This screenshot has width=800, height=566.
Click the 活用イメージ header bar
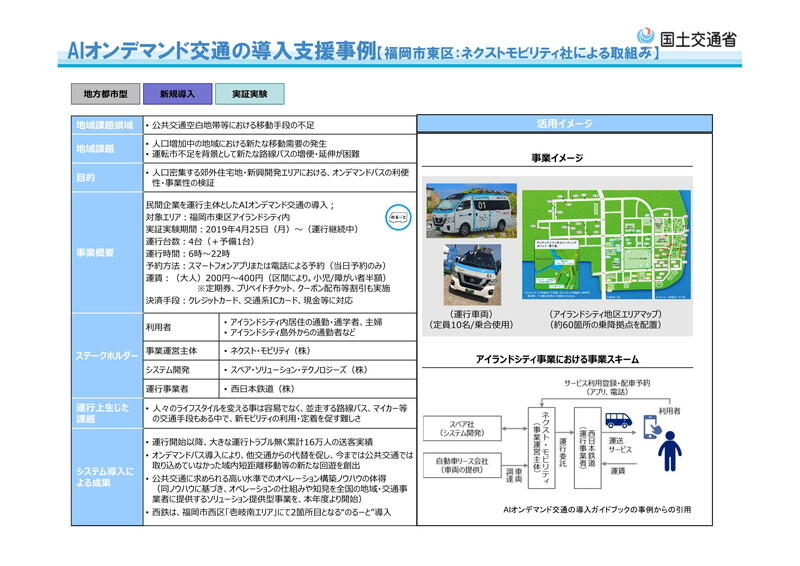(x=564, y=124)
